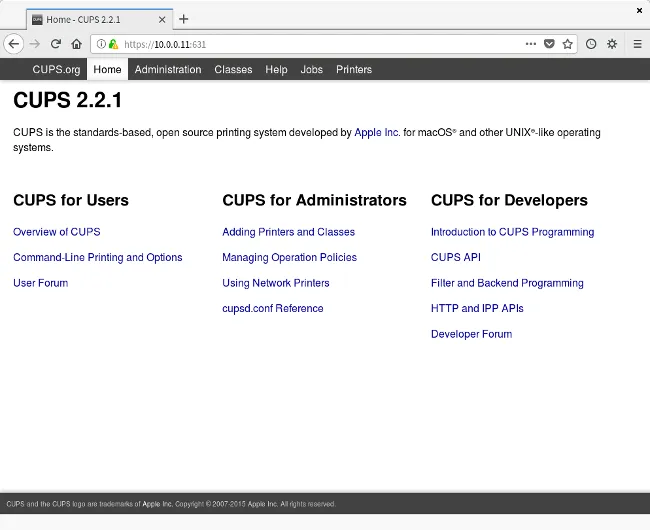
Task: Open the cupsd.conf Reference link
Action: [x=272, y=309]
